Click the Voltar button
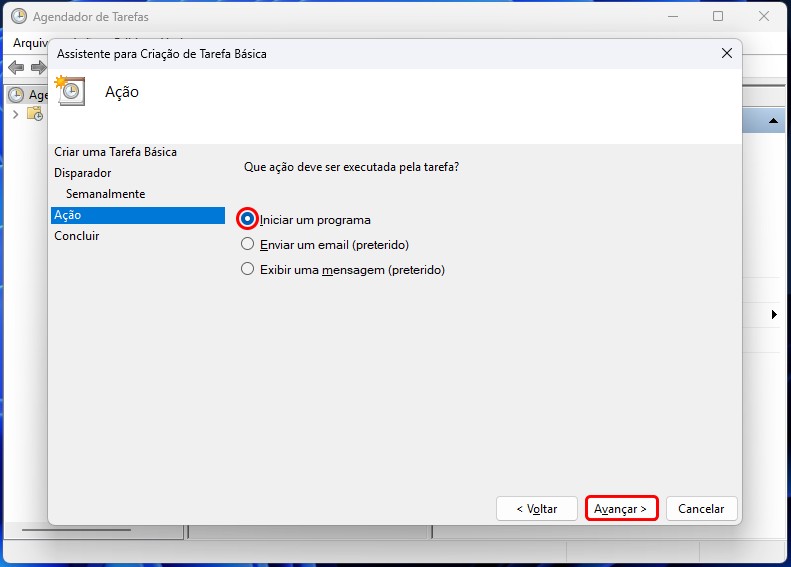Viewport: 791px width, 567px height. coord(537,508)
